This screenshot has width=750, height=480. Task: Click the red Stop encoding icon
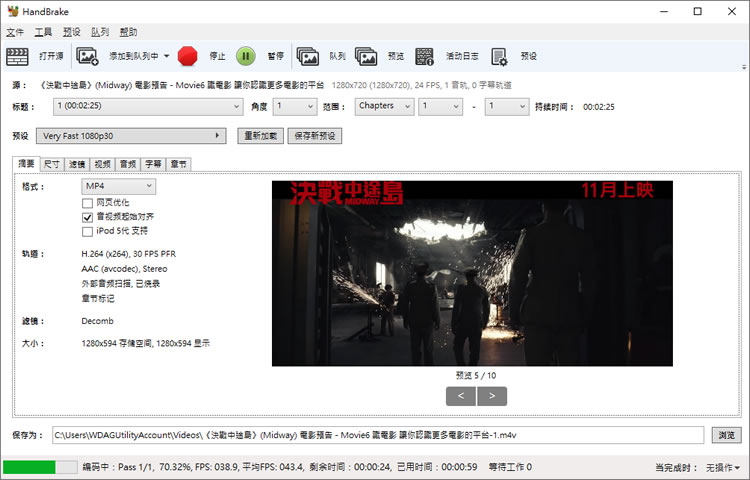pyautogui.click(x=188, y=56)
